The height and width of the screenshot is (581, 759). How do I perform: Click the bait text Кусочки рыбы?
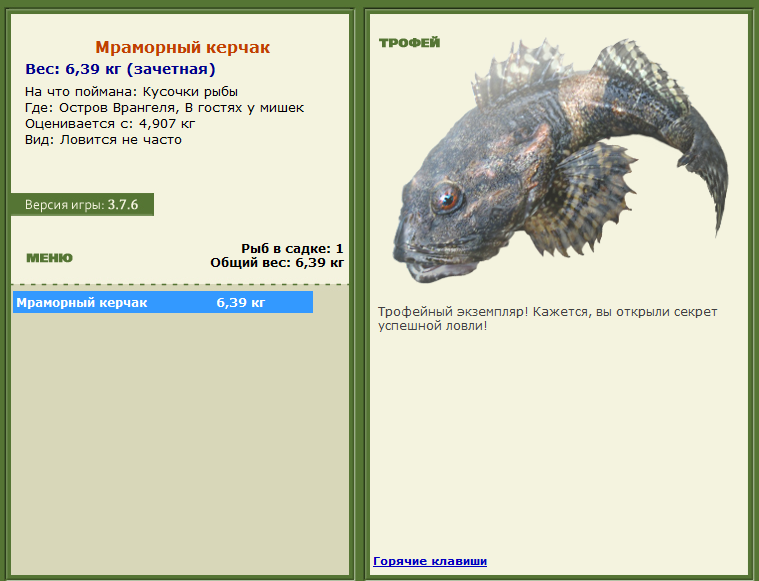tap(190, 92)
